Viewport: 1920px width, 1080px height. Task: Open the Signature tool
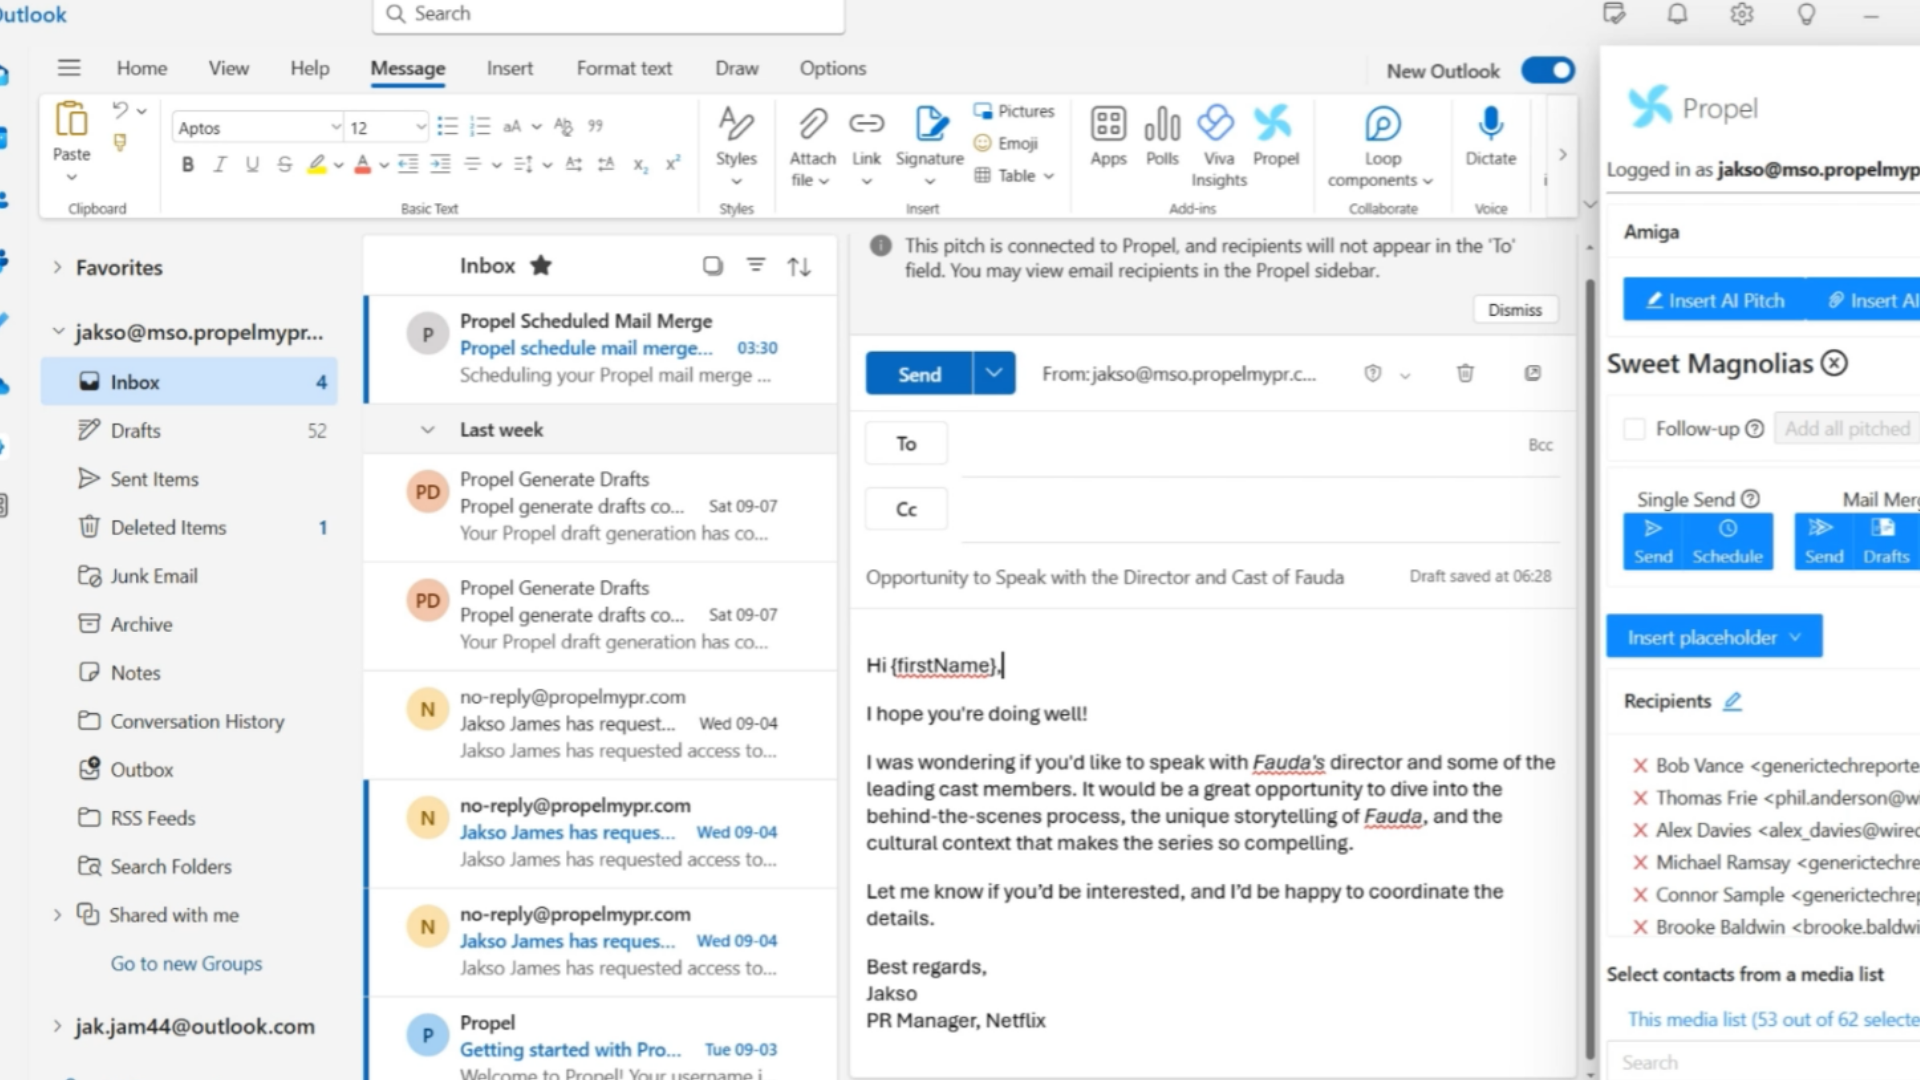(930, 124)
